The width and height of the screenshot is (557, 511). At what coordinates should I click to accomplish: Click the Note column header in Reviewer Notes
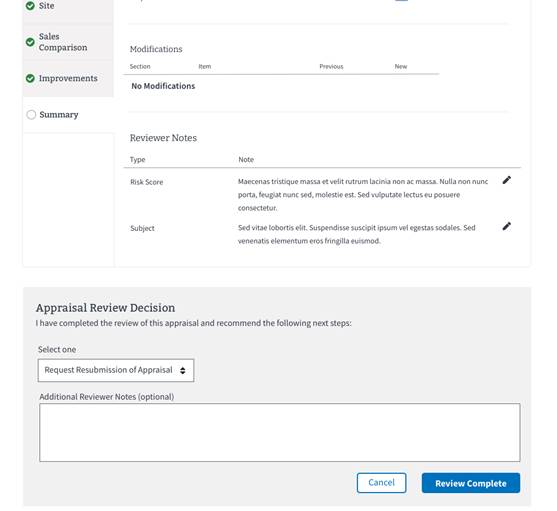(246, 159)
